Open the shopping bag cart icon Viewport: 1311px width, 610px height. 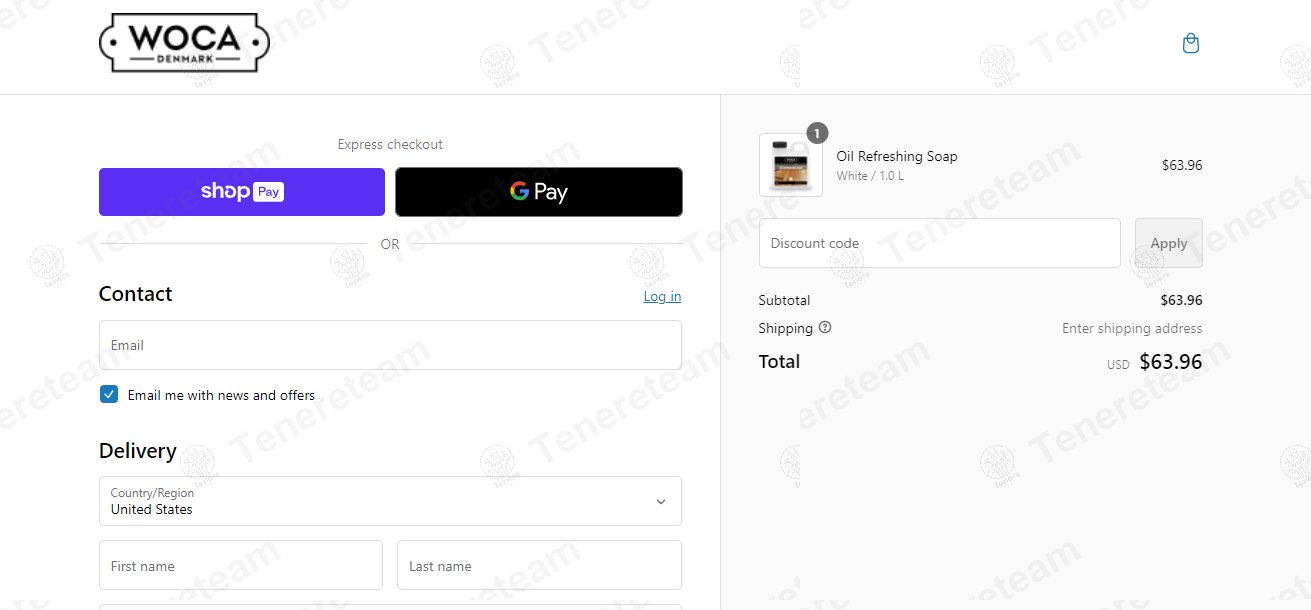pos(1190,43)
